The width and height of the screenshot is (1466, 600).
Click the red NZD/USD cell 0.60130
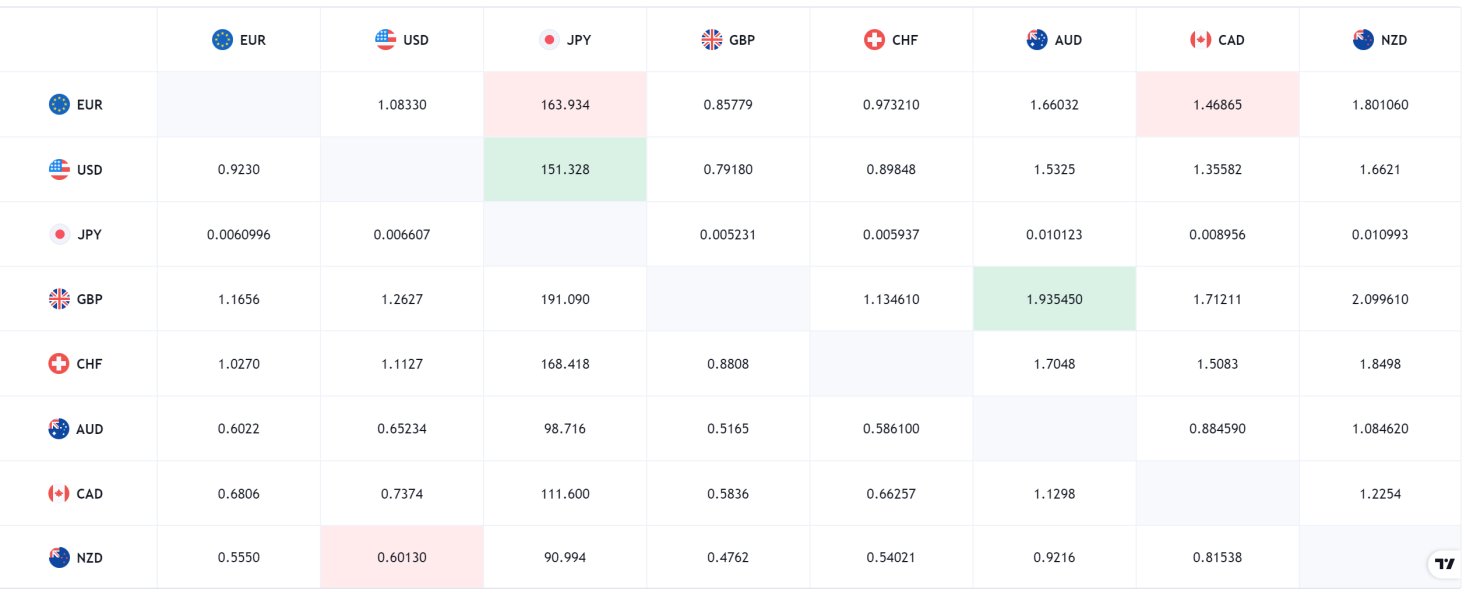tap(402, 558)
